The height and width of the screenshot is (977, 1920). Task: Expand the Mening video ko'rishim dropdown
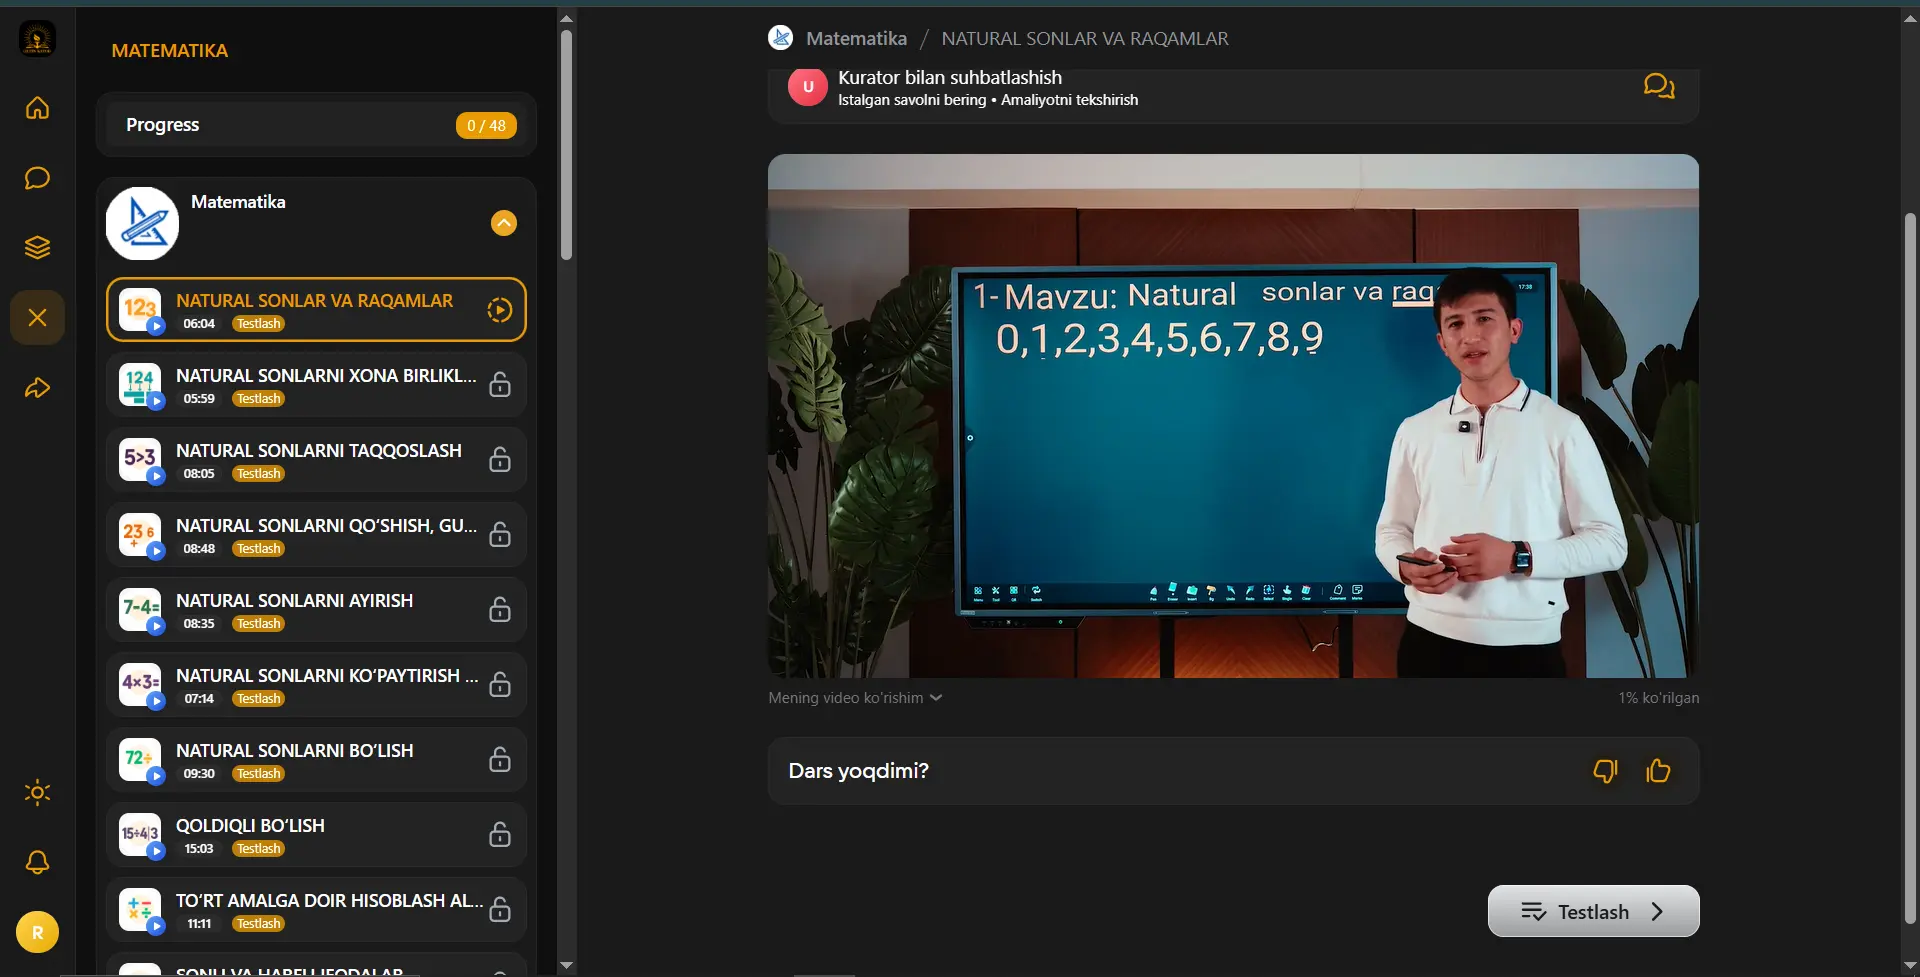855,698
